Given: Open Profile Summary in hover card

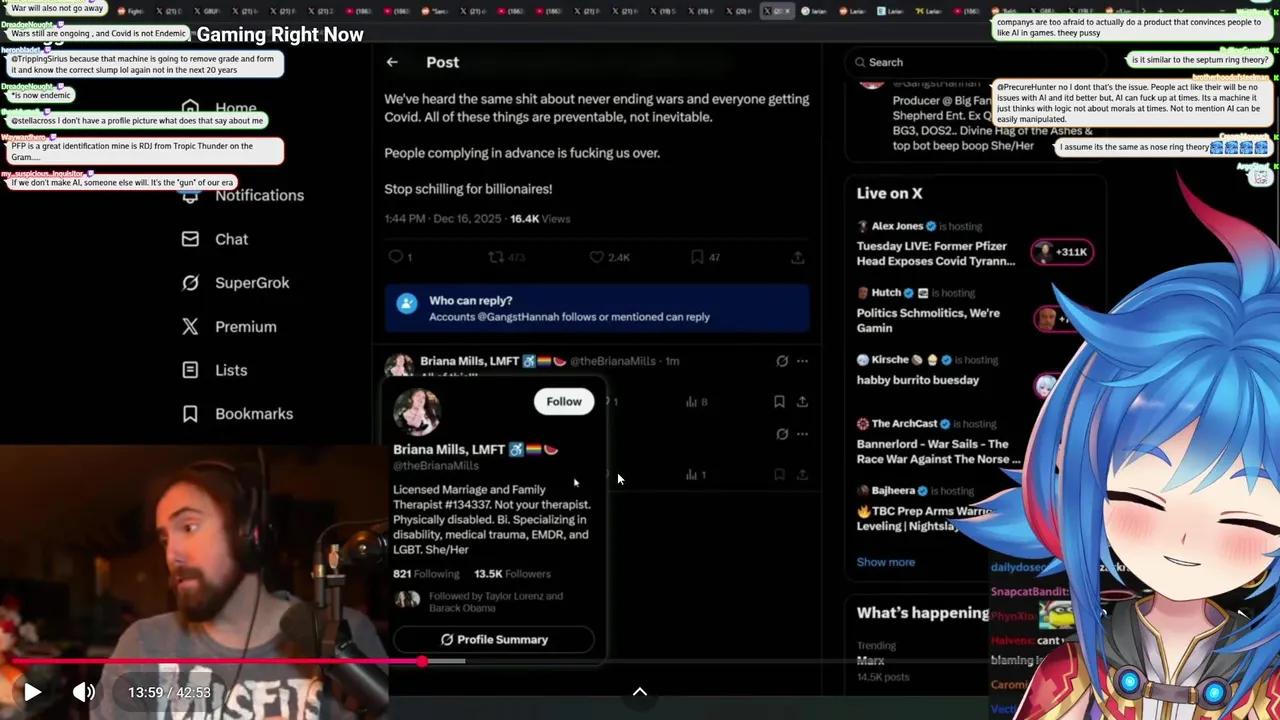Looking at the screenshot, I should [x=494, y=639].
